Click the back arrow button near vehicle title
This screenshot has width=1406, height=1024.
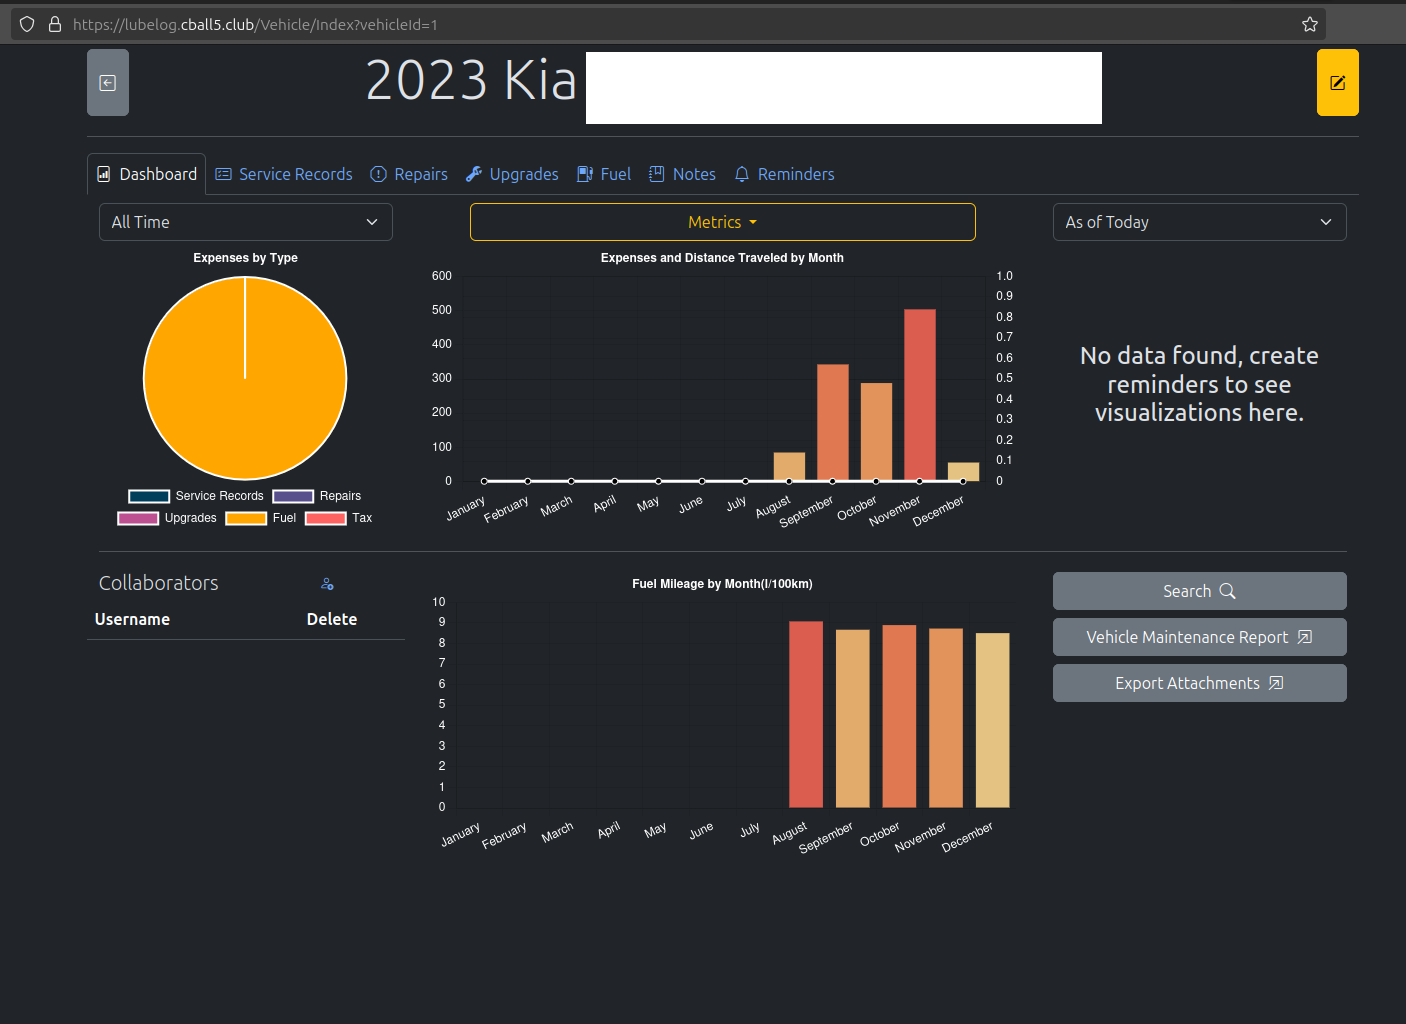[108, 83]
